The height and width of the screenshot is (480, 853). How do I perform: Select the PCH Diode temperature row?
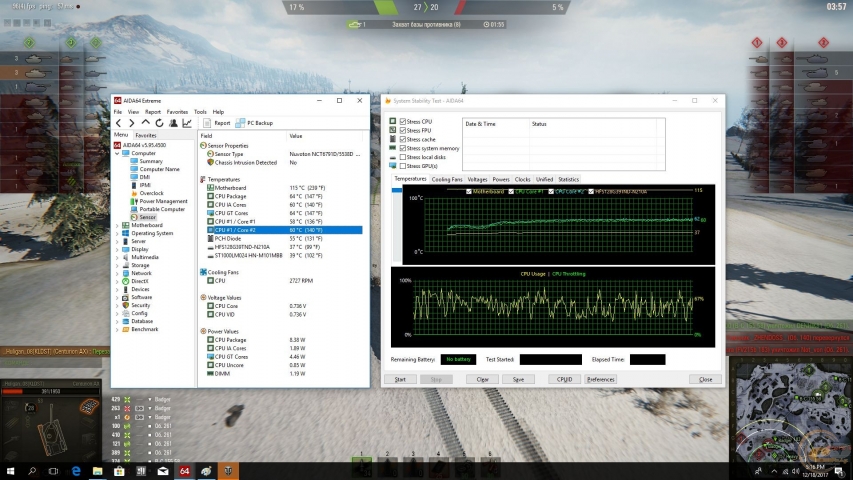pos(281,238)
